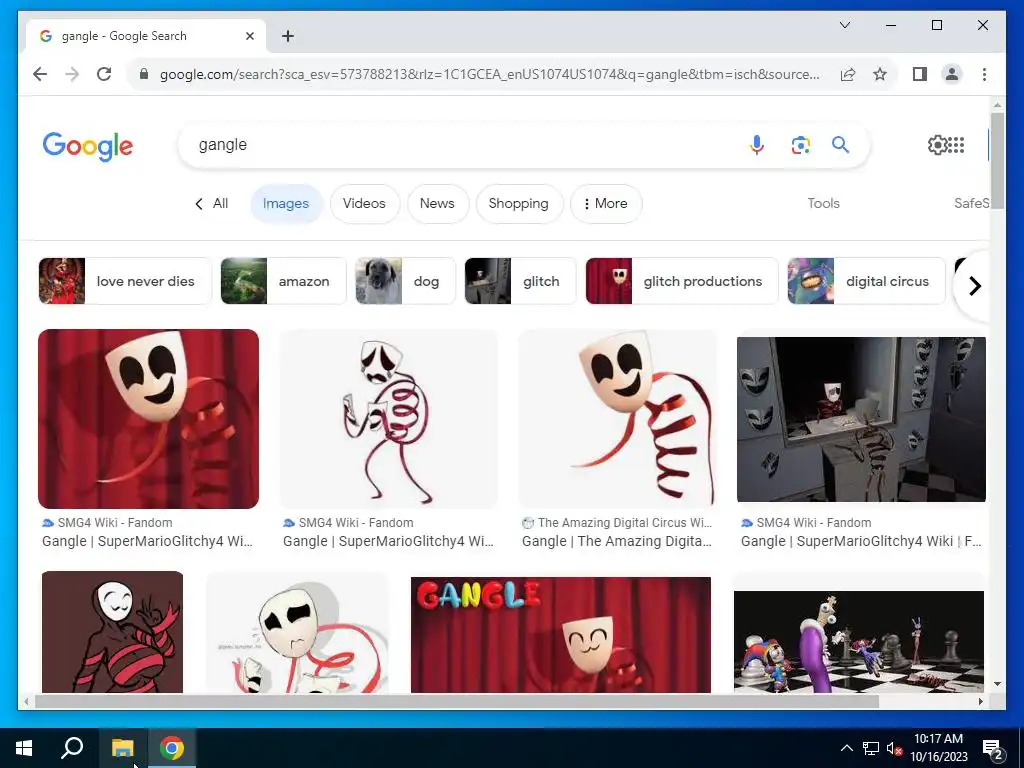
Task: Show more suggestion chips with arrow
Action: click(974, 285)
